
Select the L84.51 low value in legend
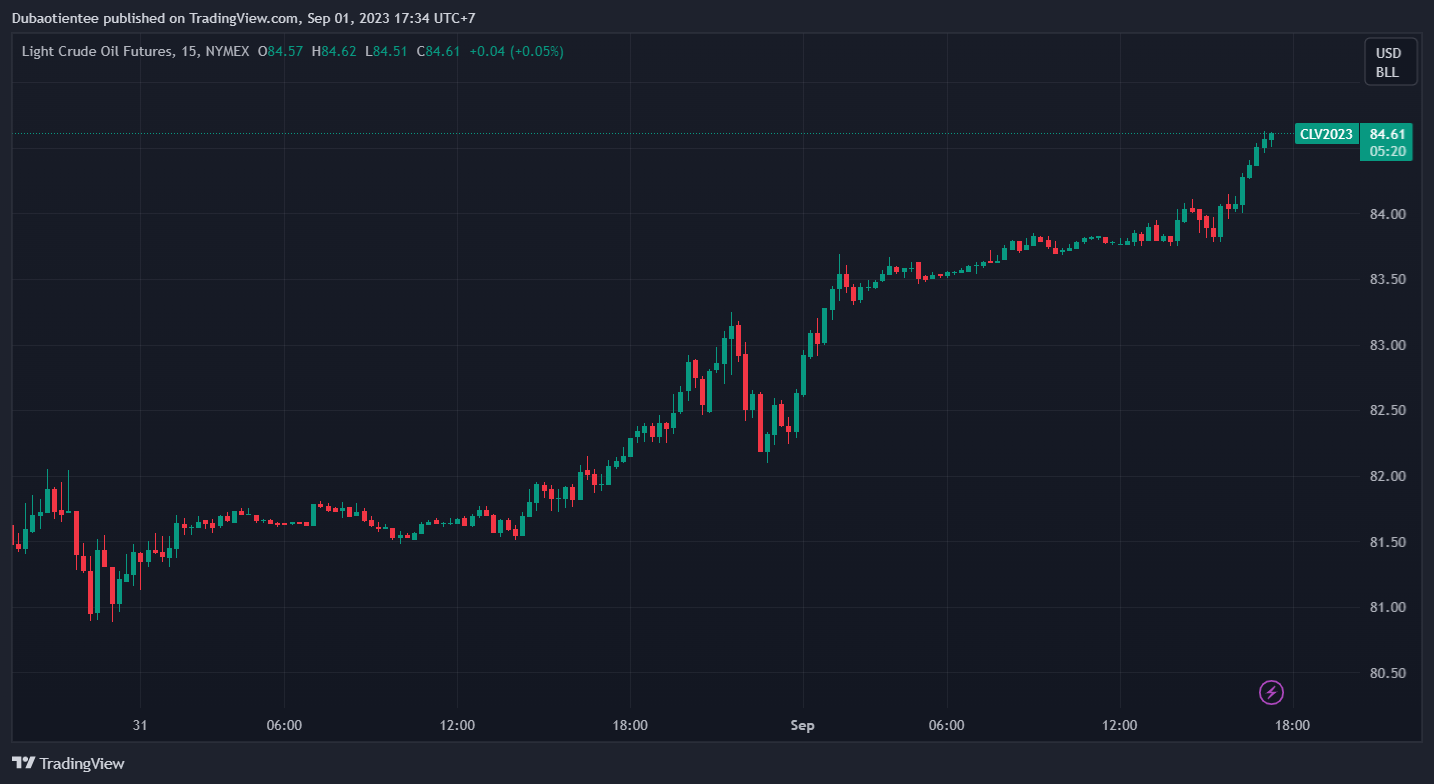(386, 51)
